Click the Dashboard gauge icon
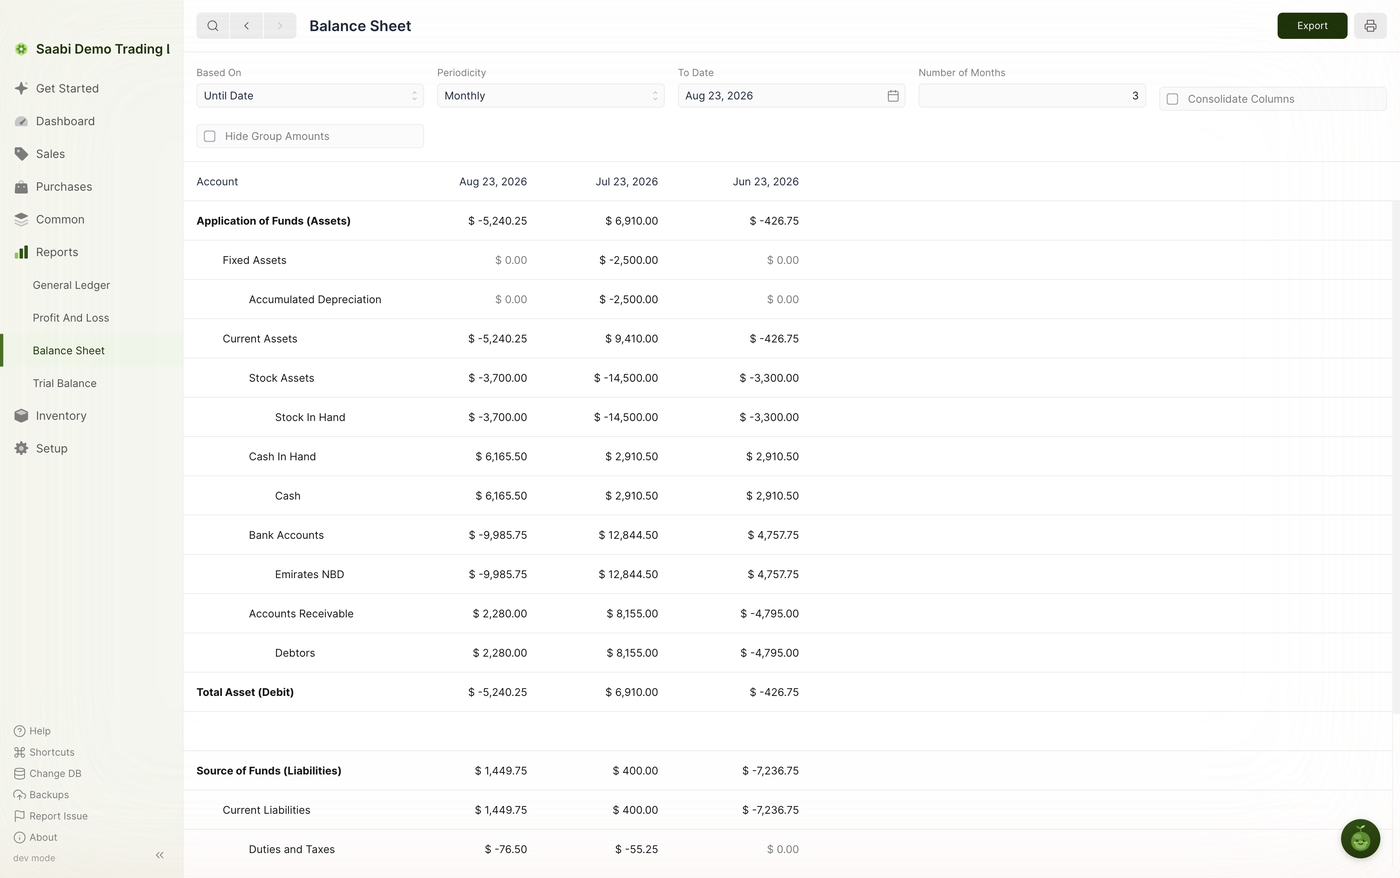Image resolution: width=1400 pixels, height=878 pixels. coord(21,121)
